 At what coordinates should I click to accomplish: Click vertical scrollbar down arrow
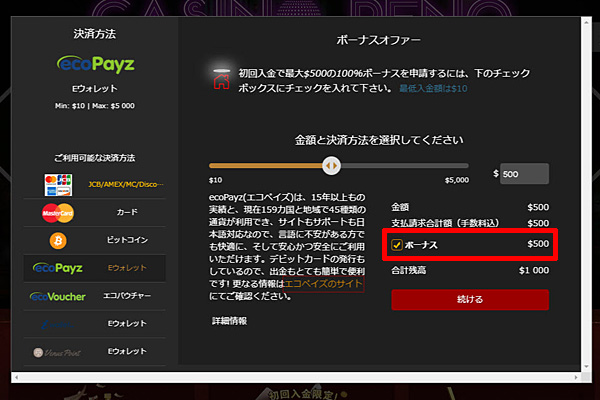tap(586, 366)
